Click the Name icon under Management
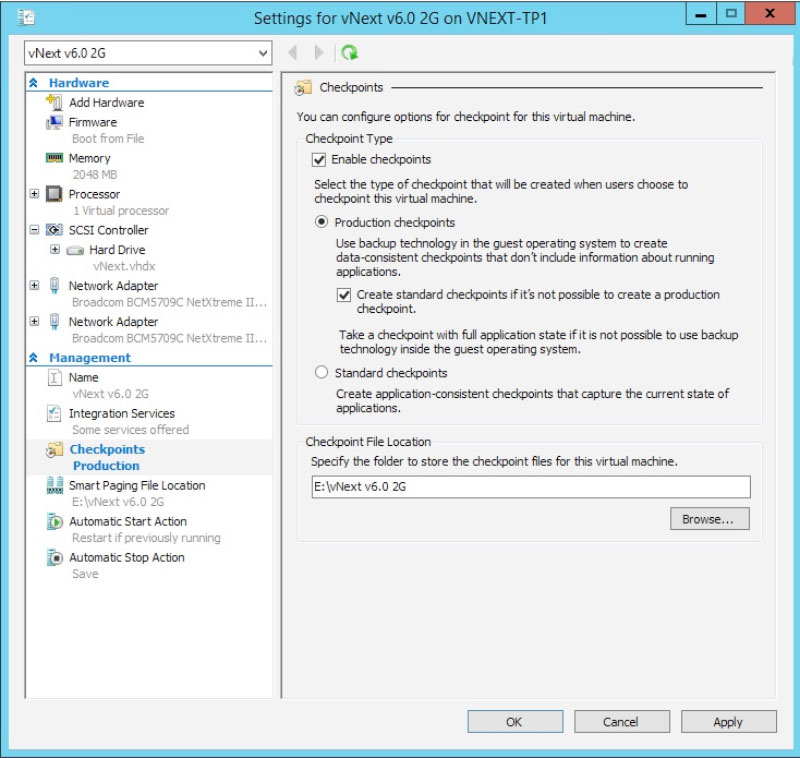Image resolution: width=800 pixels, height=758 pixels. [54, 377]
